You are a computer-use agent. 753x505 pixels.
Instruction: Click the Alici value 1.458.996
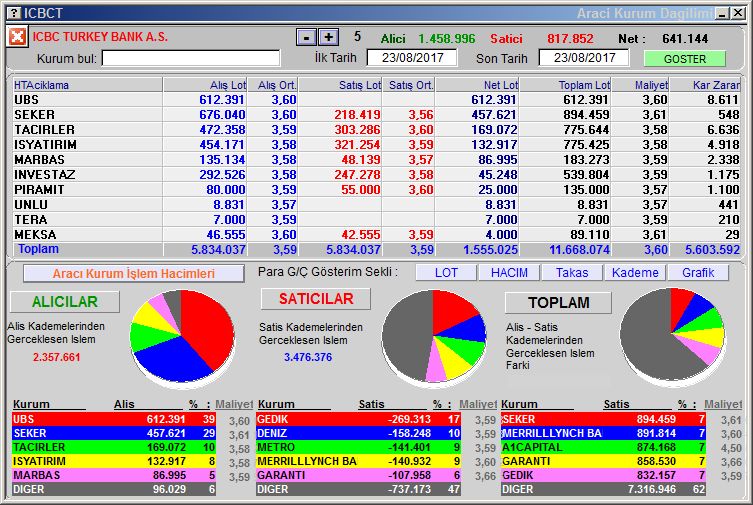point(446,38)
